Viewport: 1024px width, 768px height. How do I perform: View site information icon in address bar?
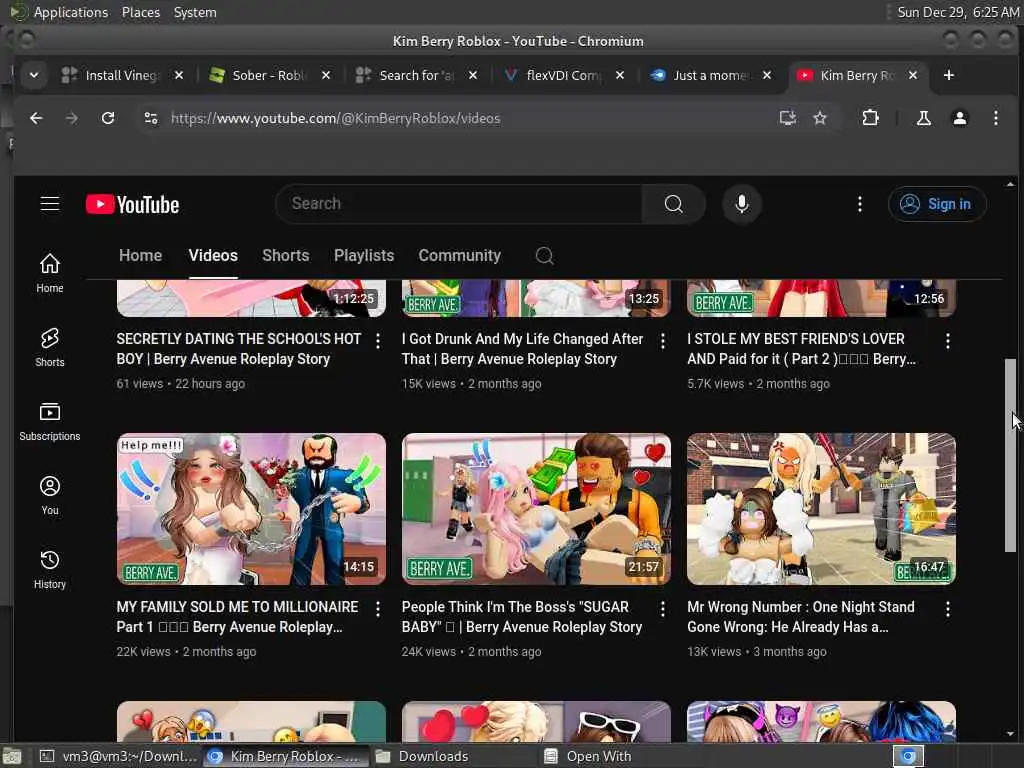pos(151,118)
